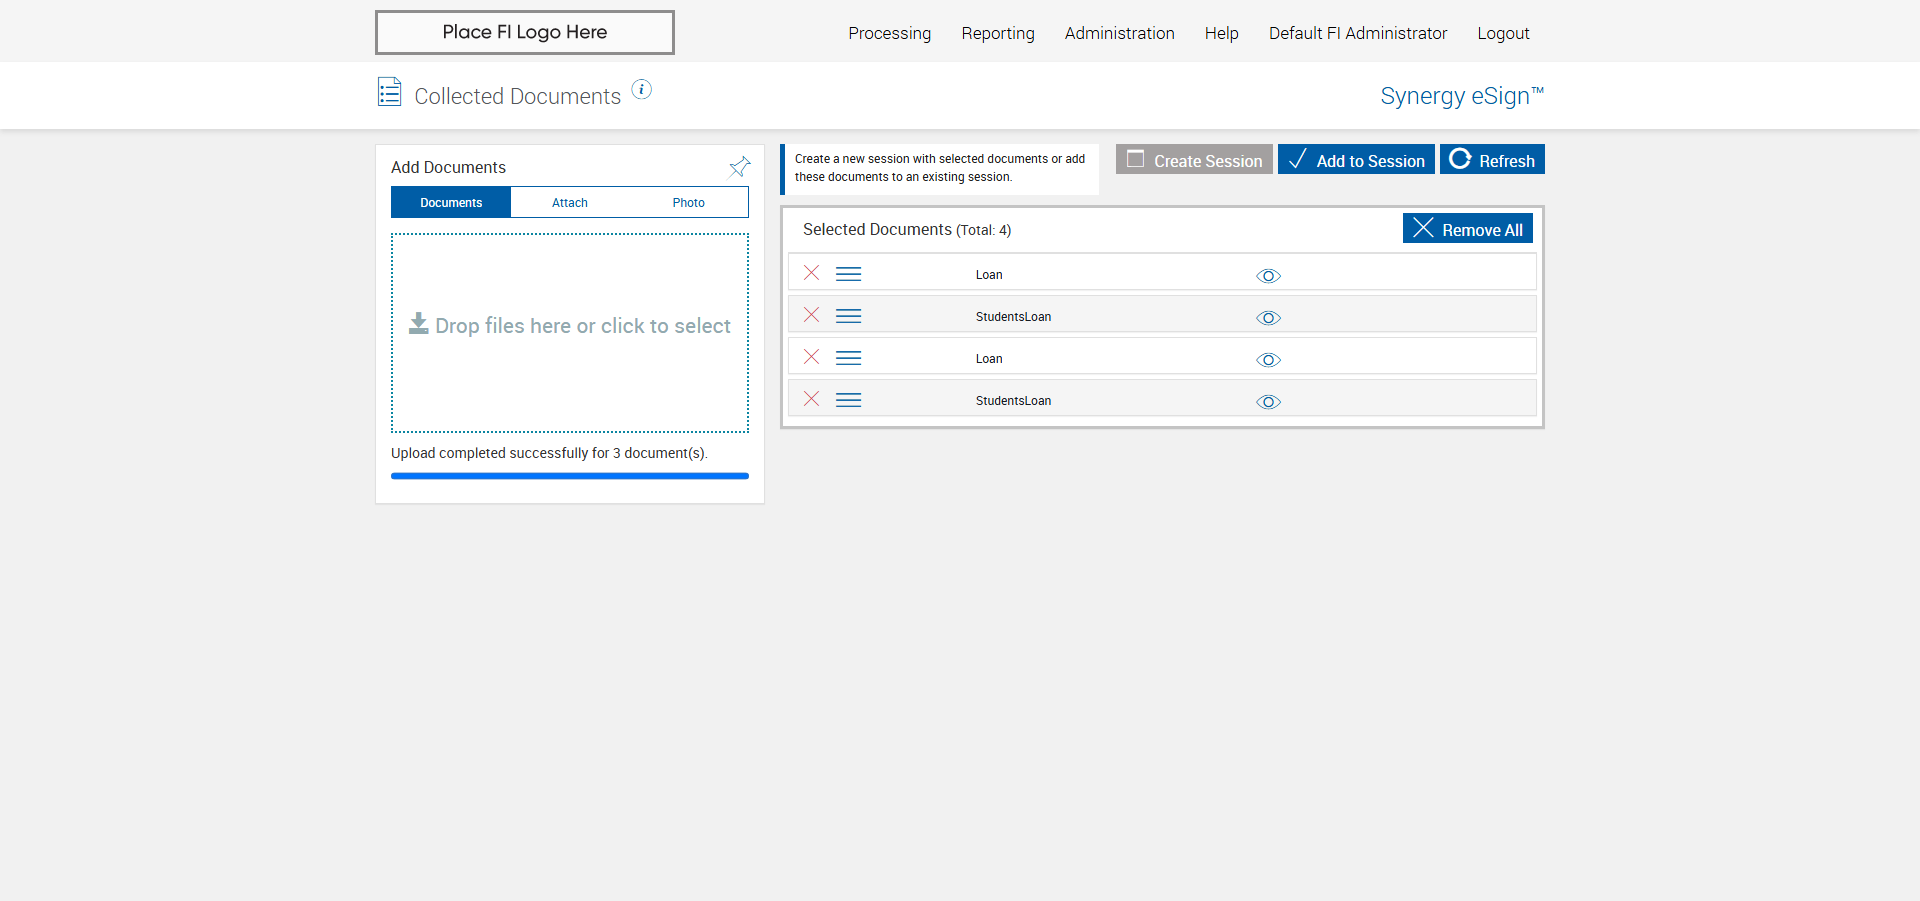The width and height of the screenshot is (1920, 901).
Task: Remove the first StudentsLoan document with X
Action: pyautogui.click(x=812, y=315)
